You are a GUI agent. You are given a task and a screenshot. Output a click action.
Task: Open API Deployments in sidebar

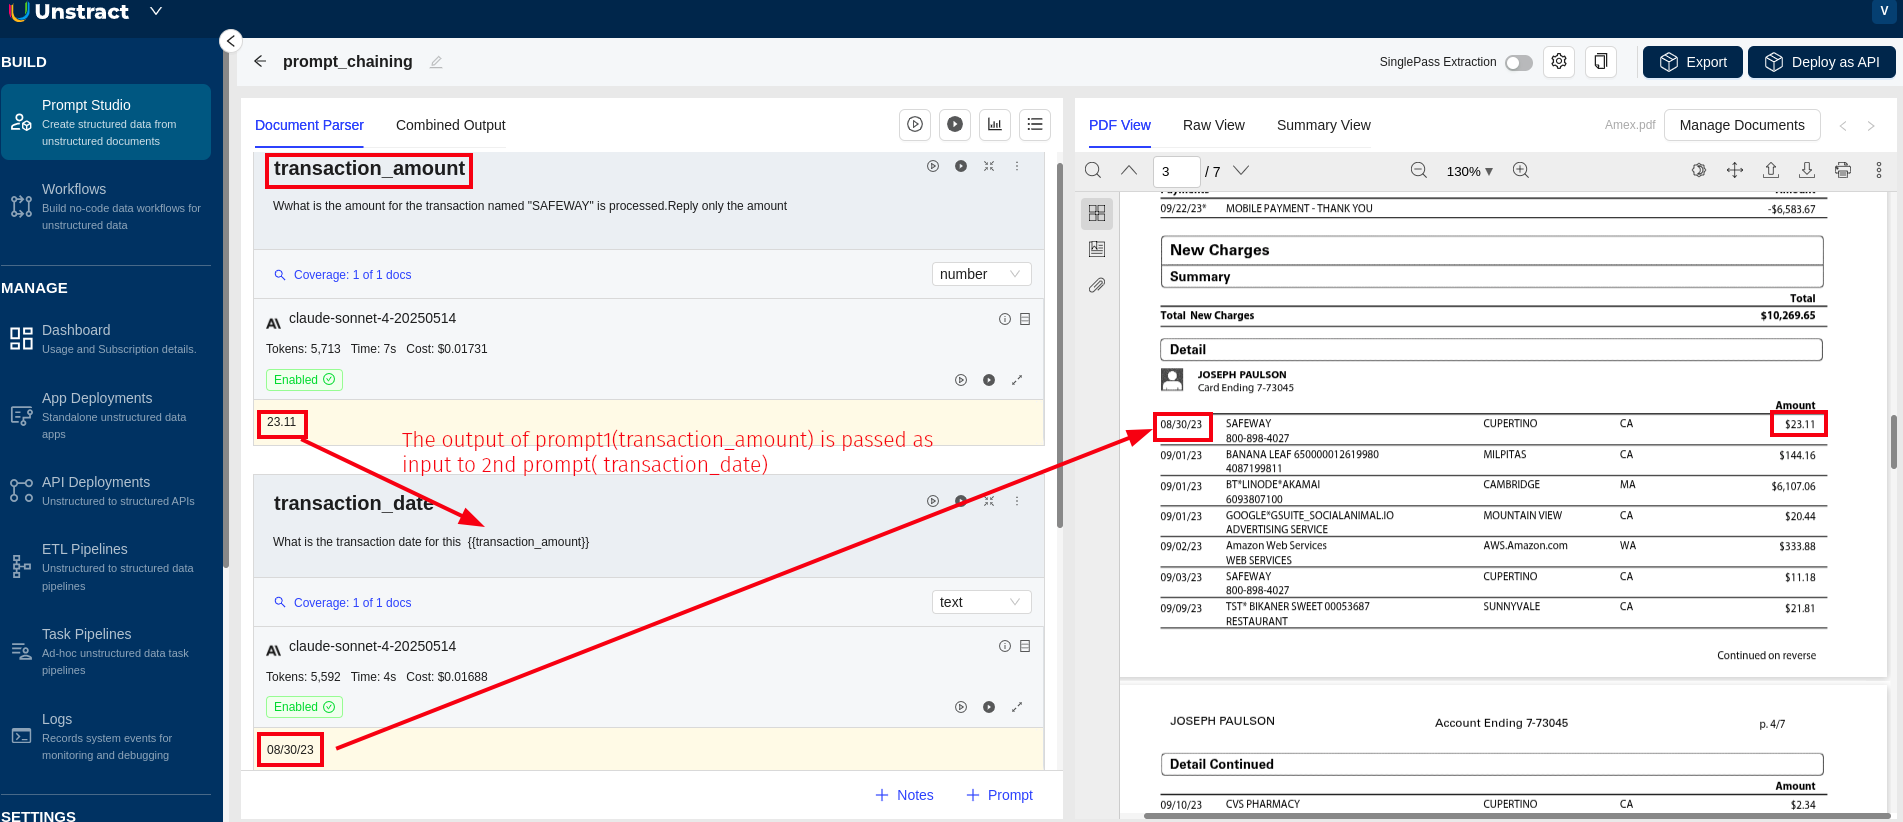[x=106, y=490]
